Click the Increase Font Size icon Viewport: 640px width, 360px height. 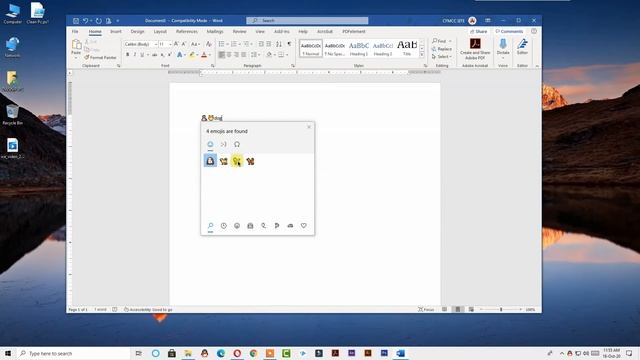(x=176, y=44)
